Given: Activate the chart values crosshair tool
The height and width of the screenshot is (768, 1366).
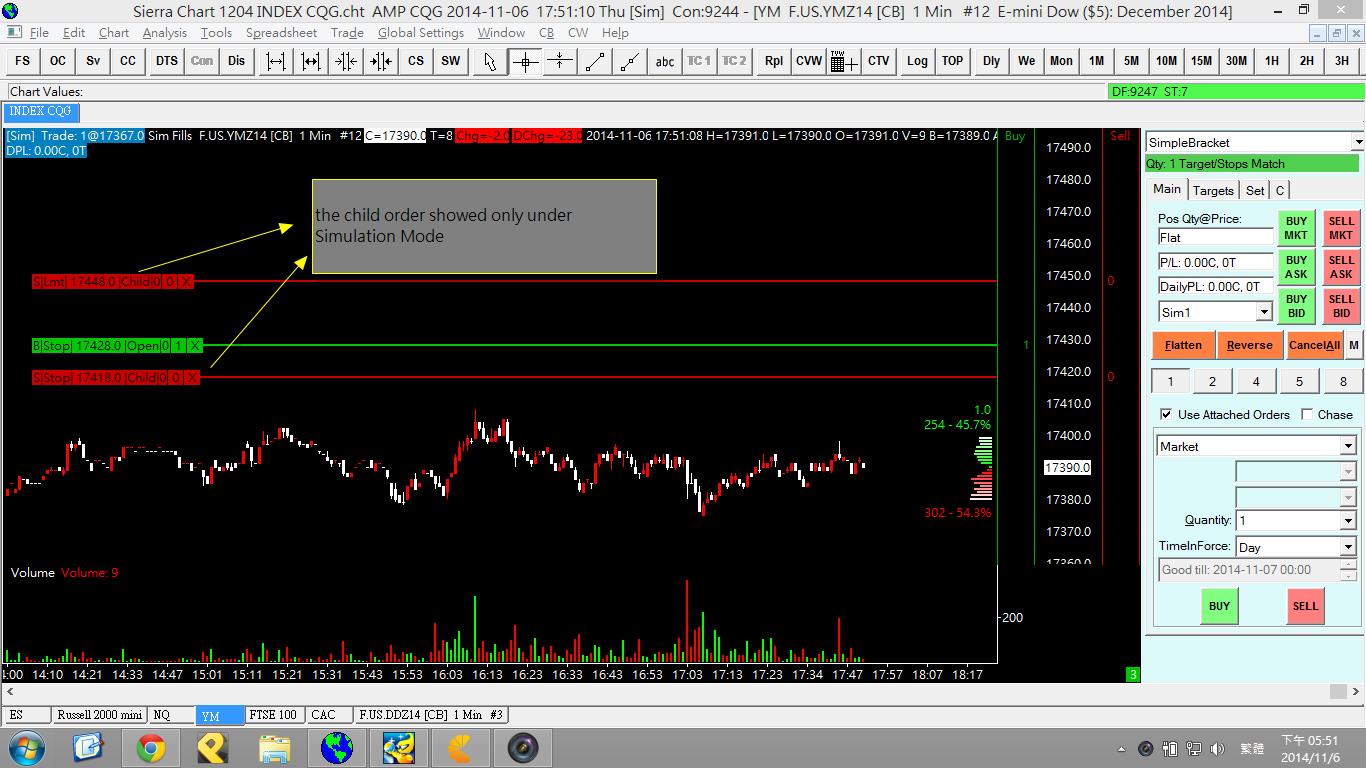Looking at the screenshot, I should (525, 61).
